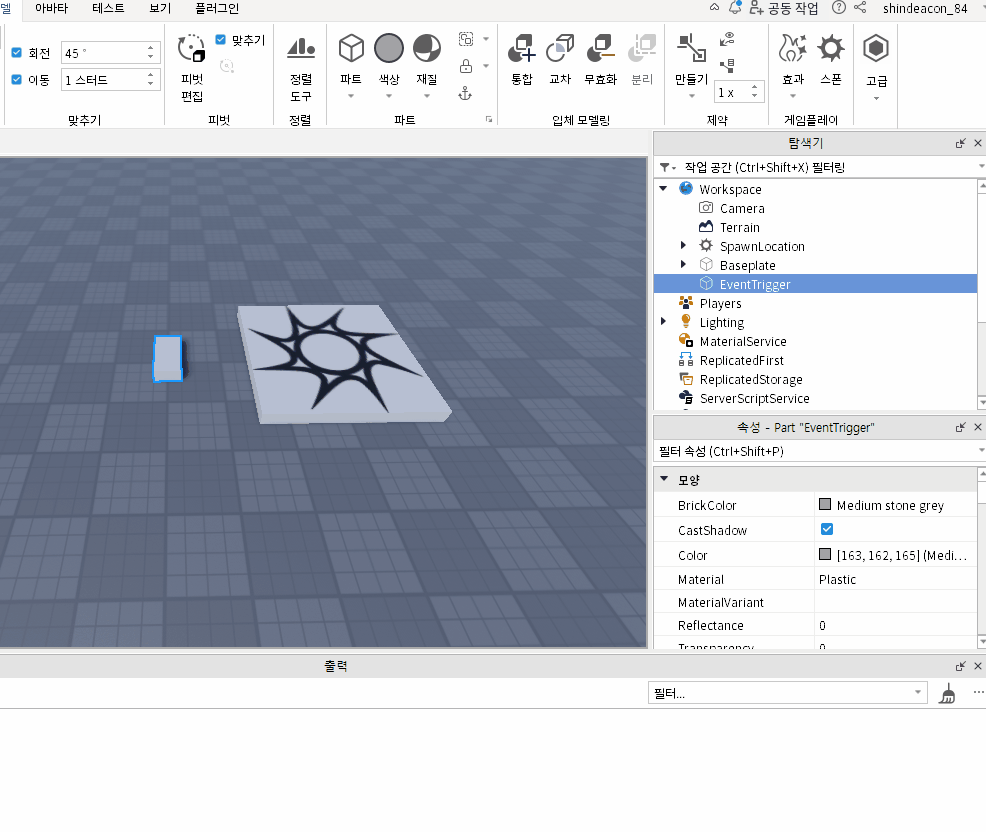Expand the Baseplate node
The width and height of the screenshot is (986, 832).
click(x=684, y=264)
